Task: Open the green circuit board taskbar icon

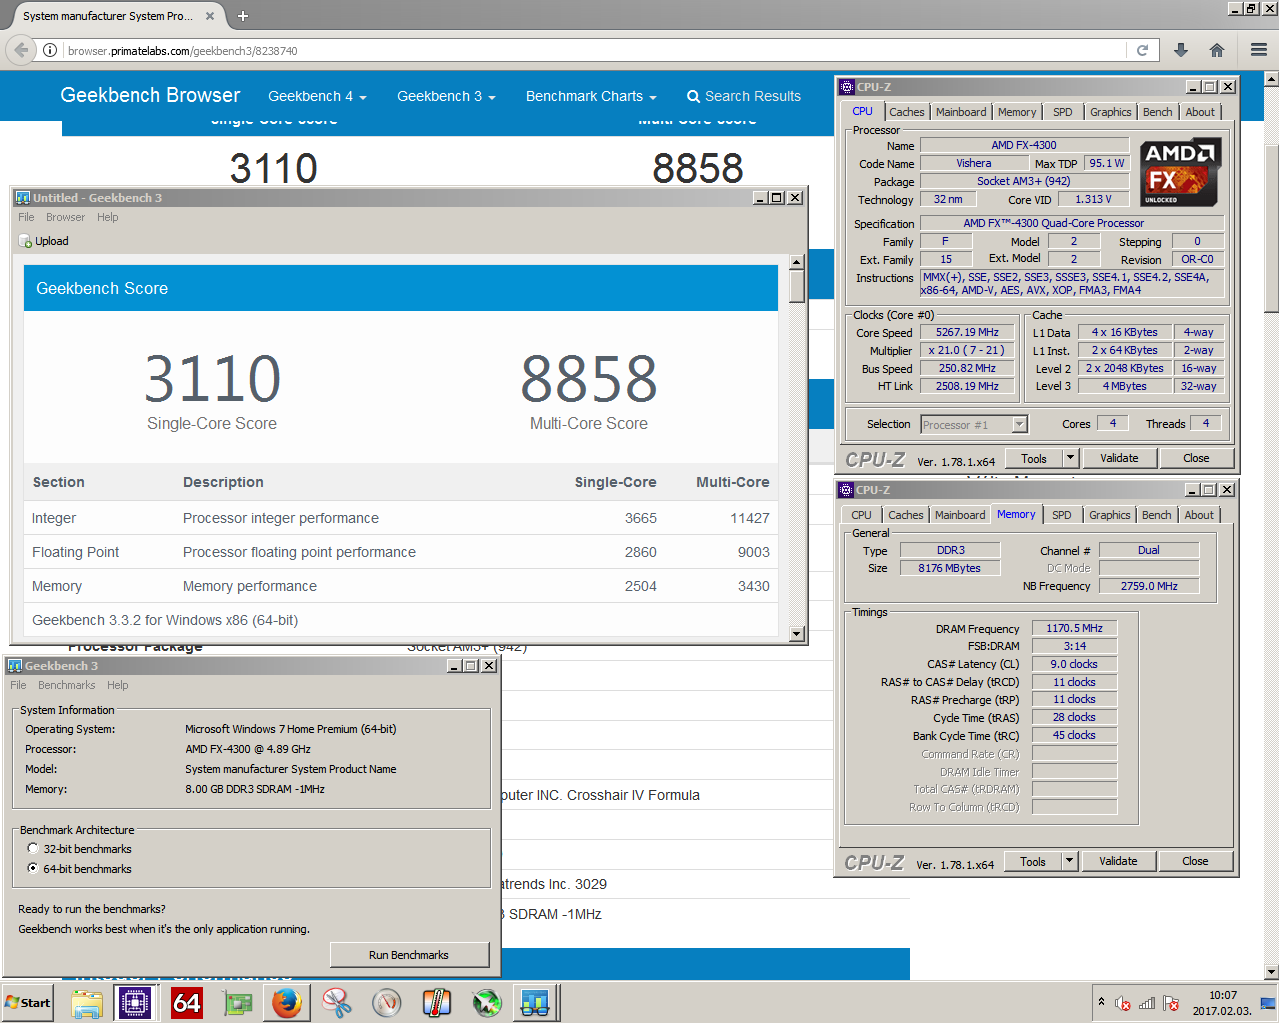Action: pyautogui.click(x=237, y=1003)
